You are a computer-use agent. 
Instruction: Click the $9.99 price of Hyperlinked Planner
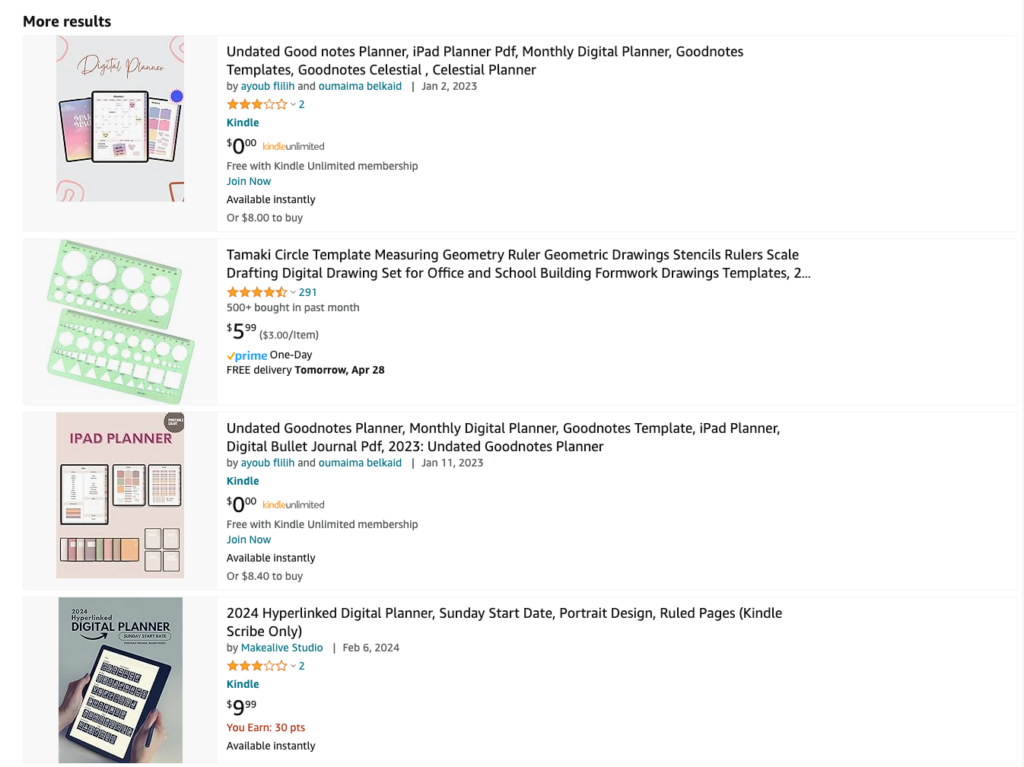242,707
